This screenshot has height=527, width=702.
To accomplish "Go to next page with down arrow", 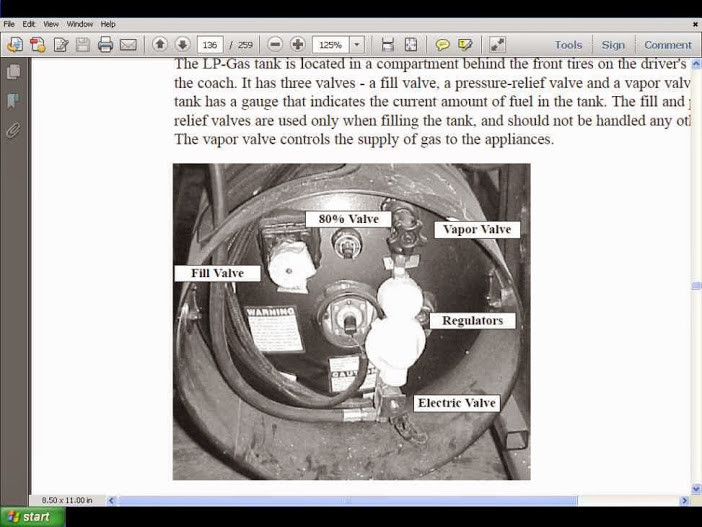I will click(x=182, y=44).
